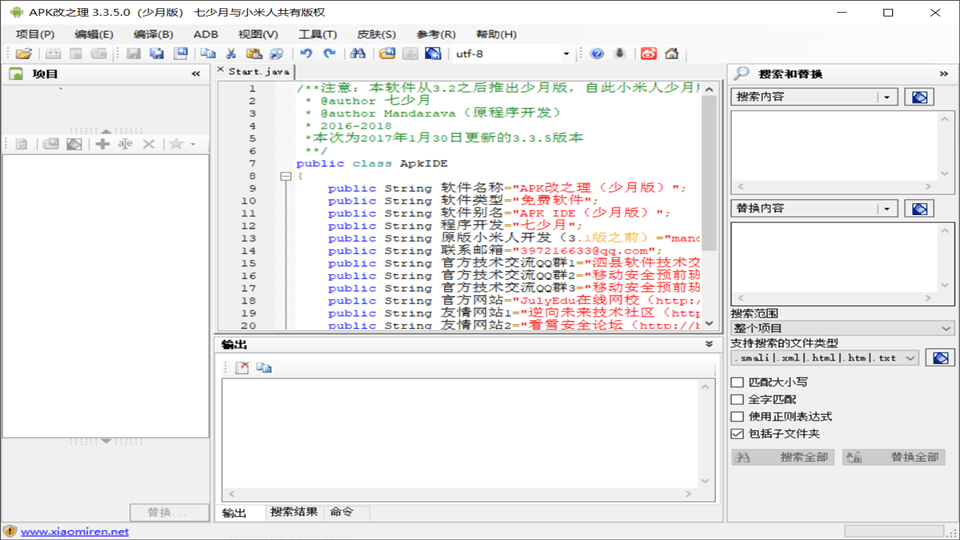Click the save all disks icon
Viewport: 960px width, 540px height.
(157, 54)
